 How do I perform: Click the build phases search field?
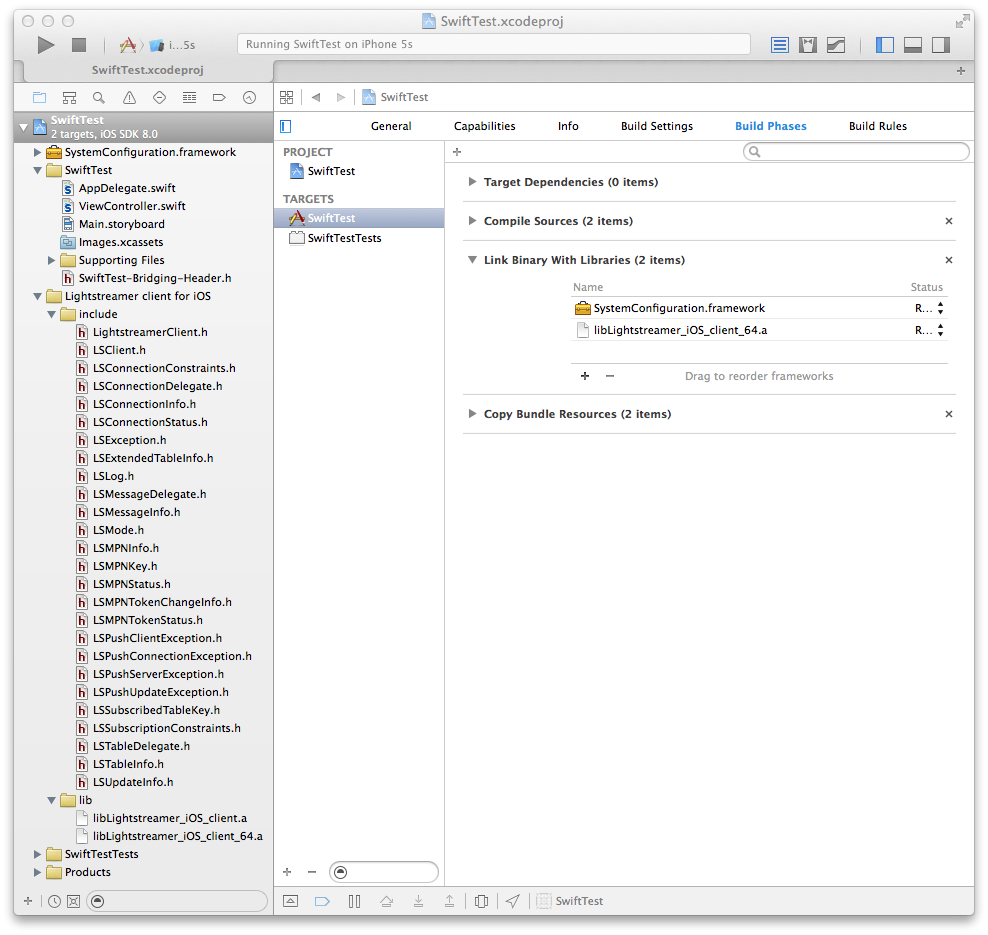pyautogui.click(x=856, y=152)
